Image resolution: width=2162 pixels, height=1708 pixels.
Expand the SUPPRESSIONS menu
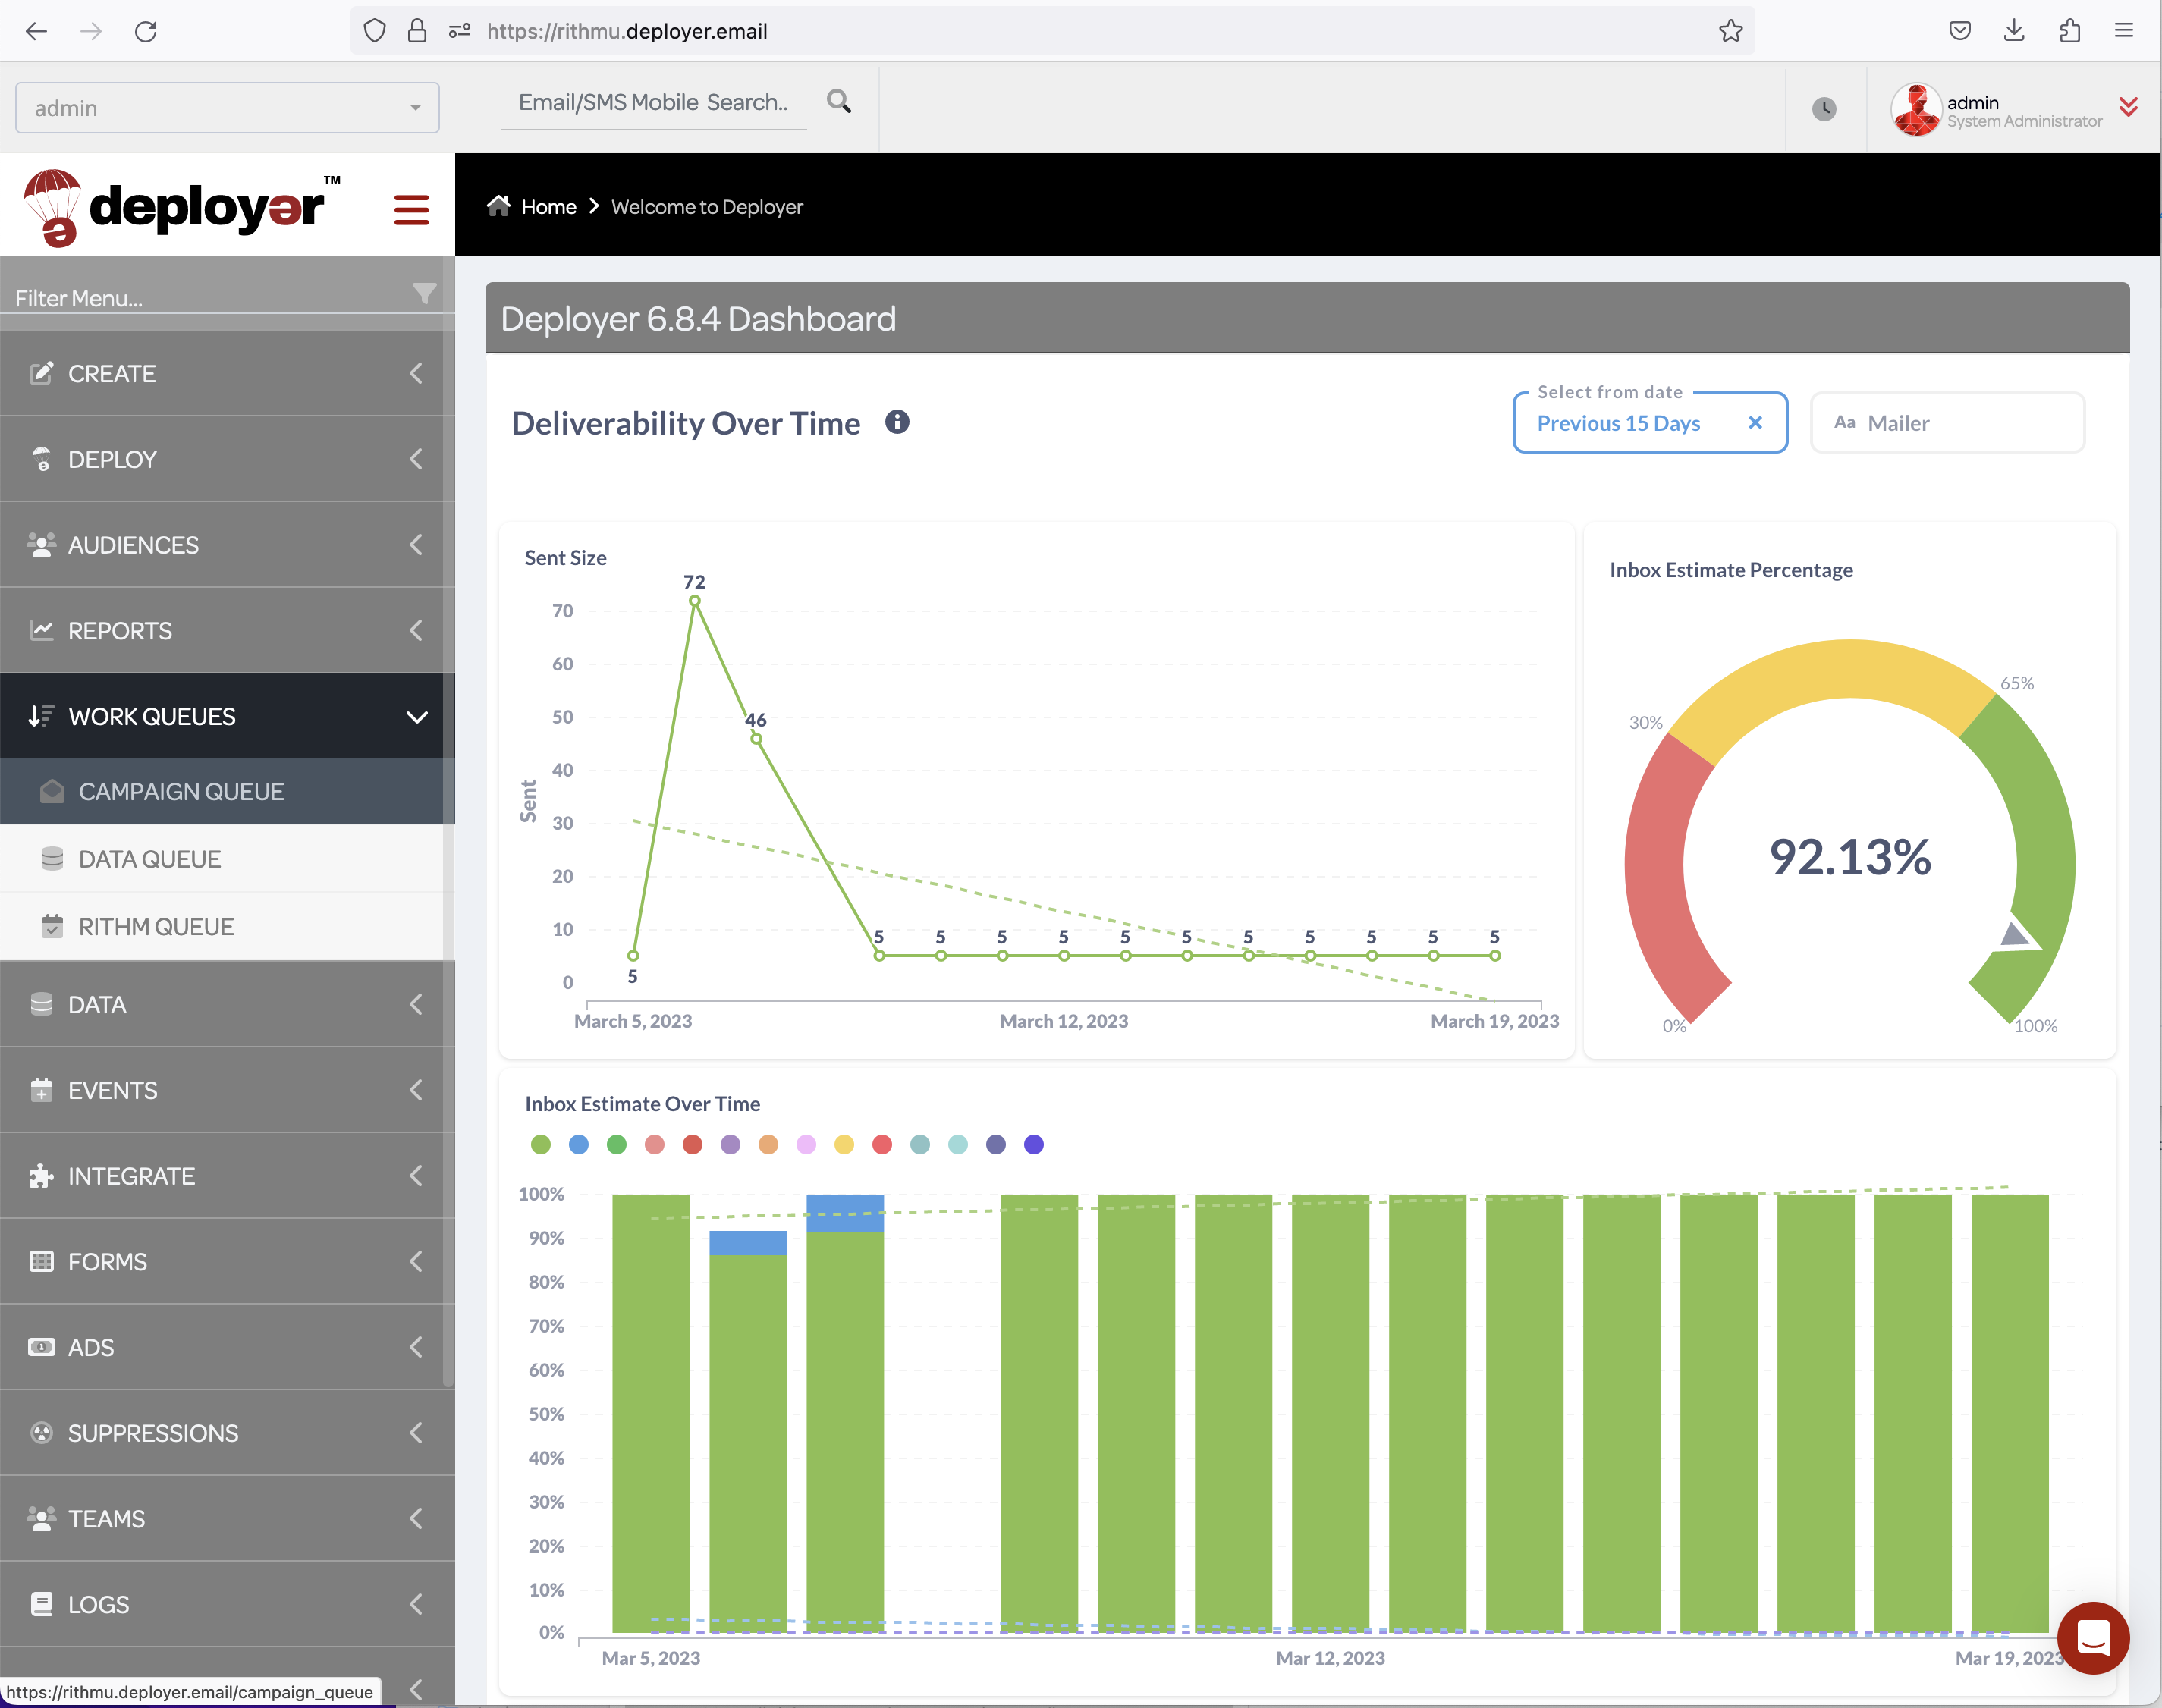click(x=227, y=1433)
